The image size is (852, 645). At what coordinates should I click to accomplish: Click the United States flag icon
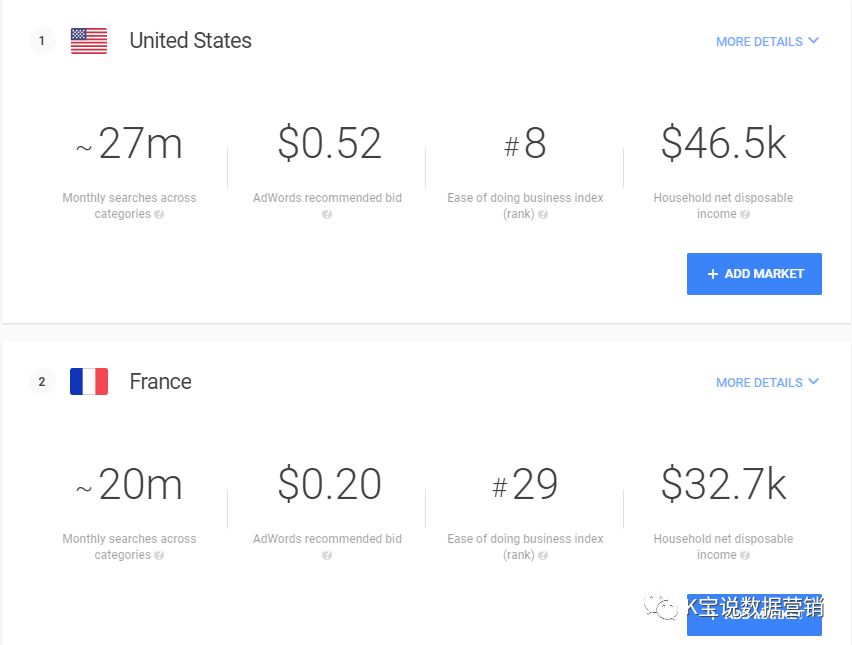pos(89,41)
